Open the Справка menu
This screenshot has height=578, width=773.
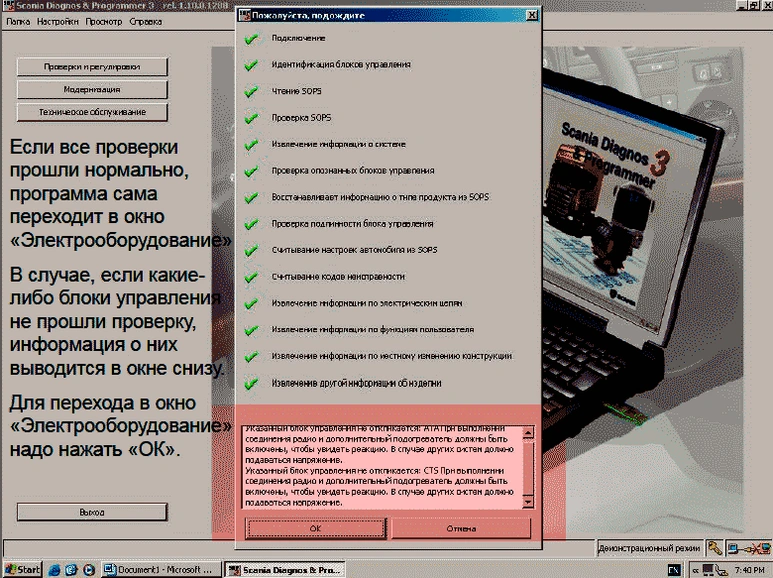coord(146,20)
